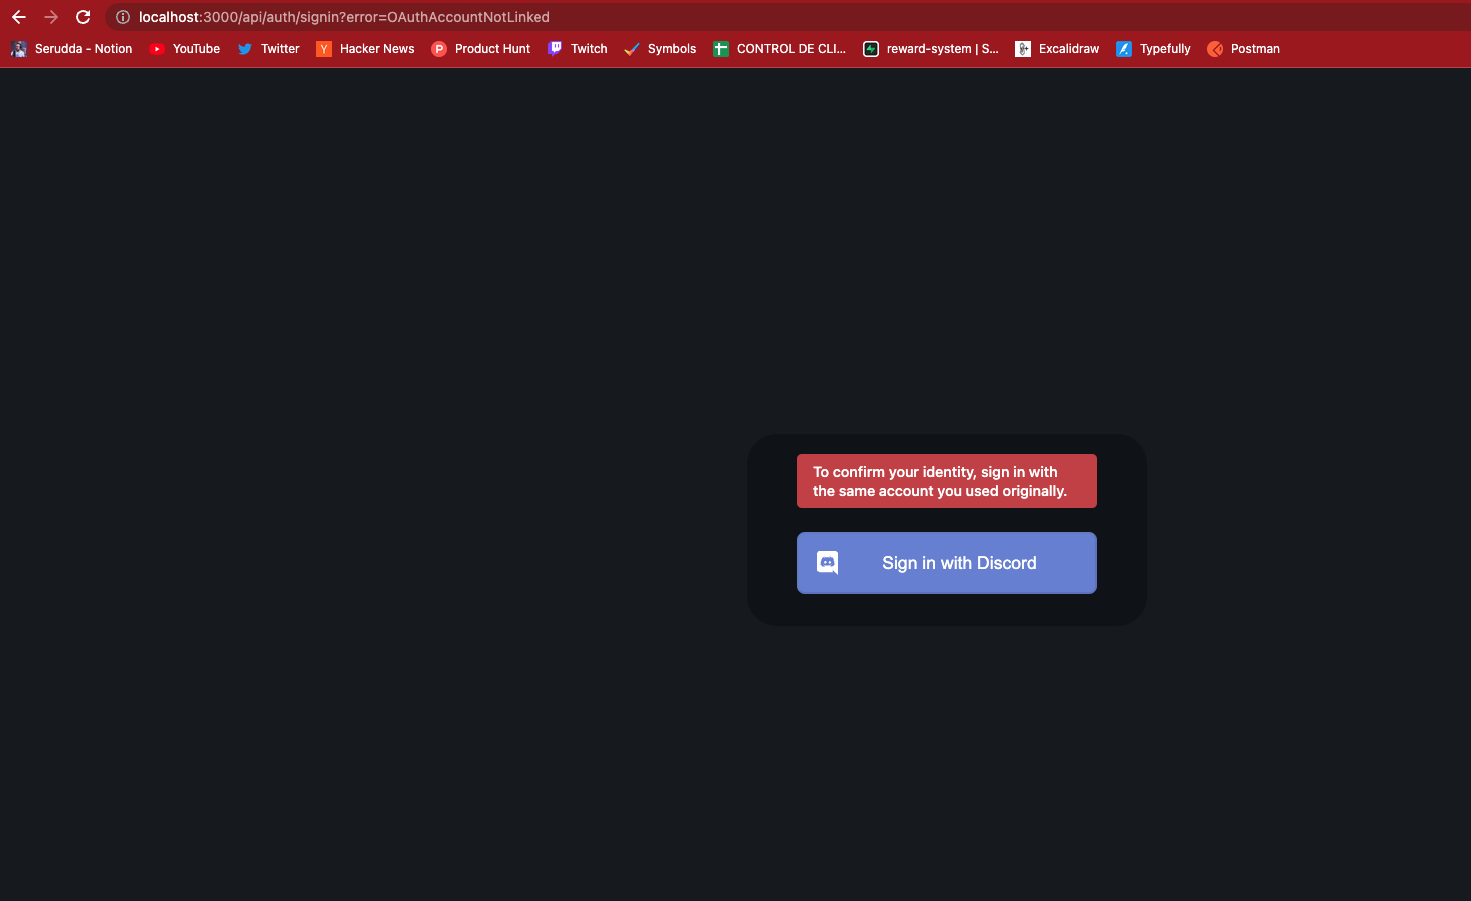Open the Twitch bookmark
Screen dimensions: 1471x901
point(578,48)
